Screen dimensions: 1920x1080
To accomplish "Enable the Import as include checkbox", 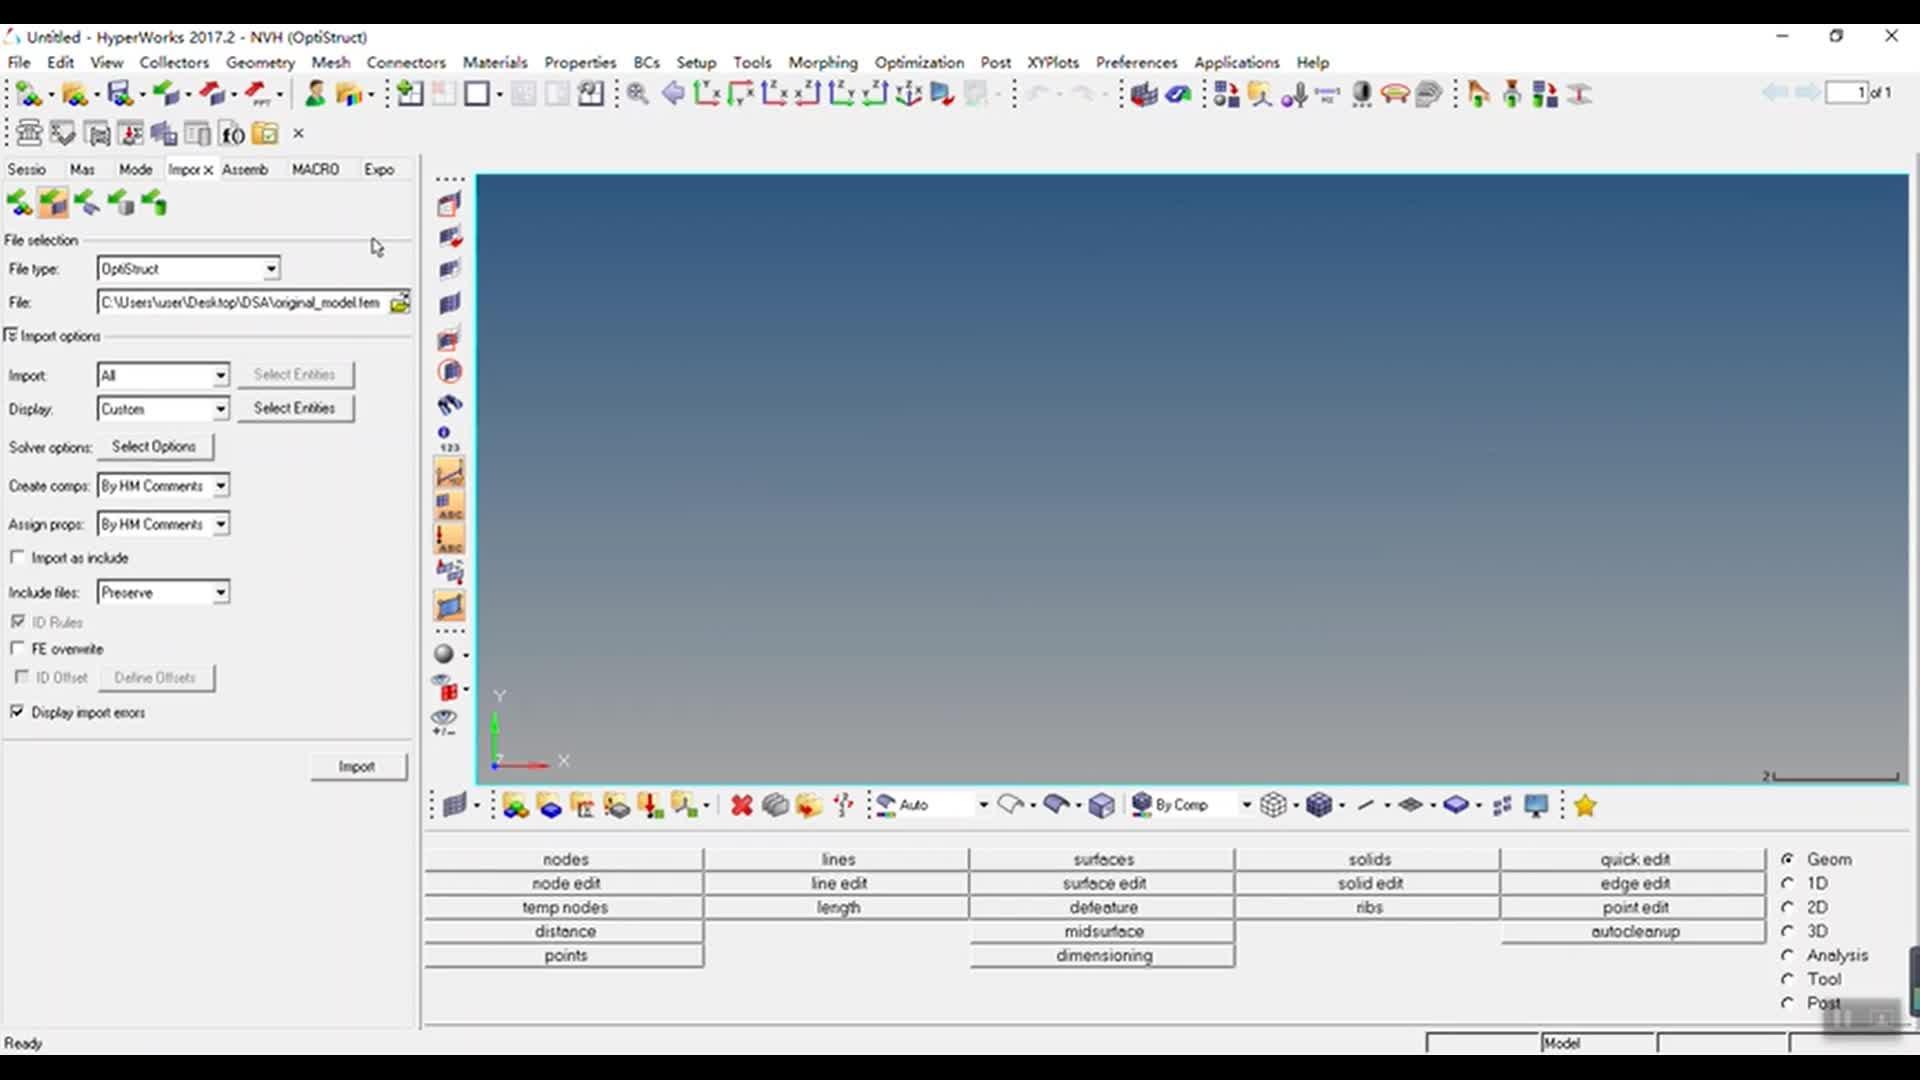I will tap(17, 557).
